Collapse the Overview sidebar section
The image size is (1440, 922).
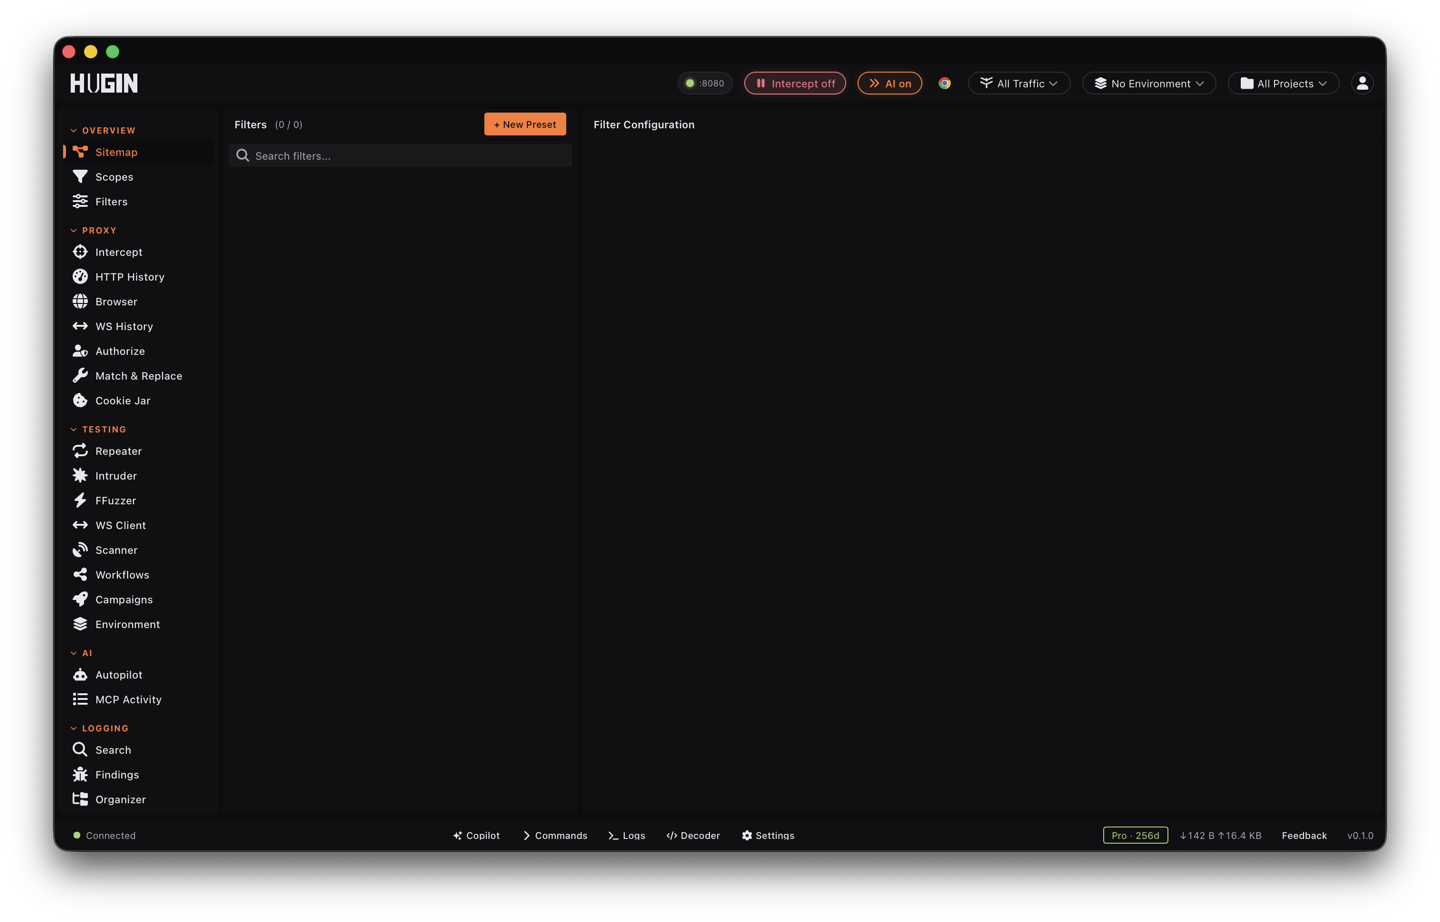(103, 131)
